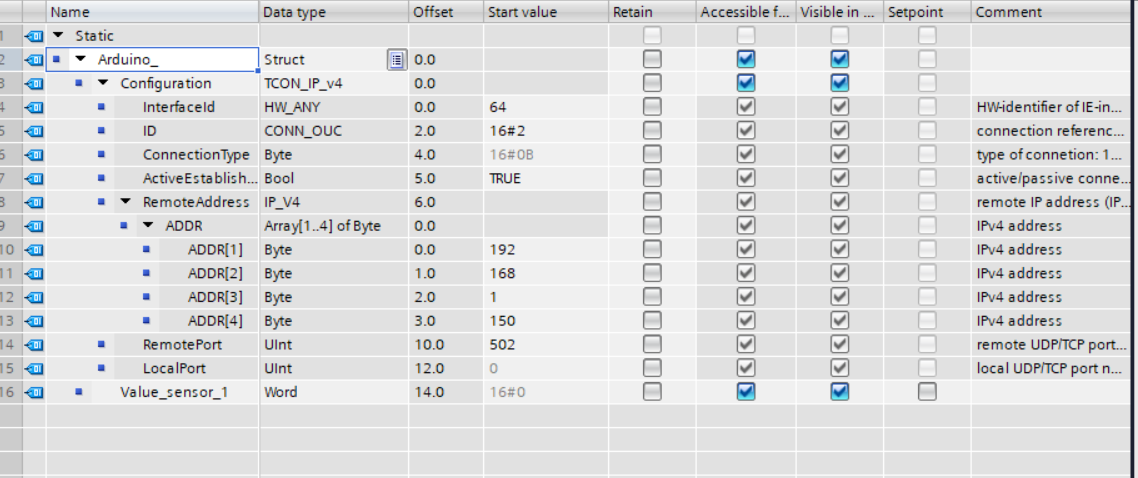Click the Data type column header

[x=334, y=12]
